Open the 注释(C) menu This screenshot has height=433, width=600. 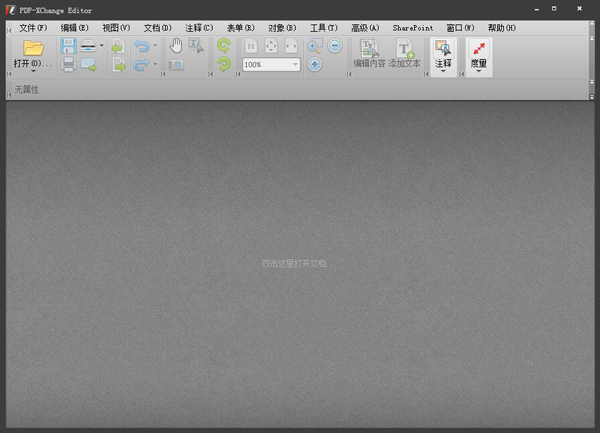pyautogui.click(x=199, y=28)
